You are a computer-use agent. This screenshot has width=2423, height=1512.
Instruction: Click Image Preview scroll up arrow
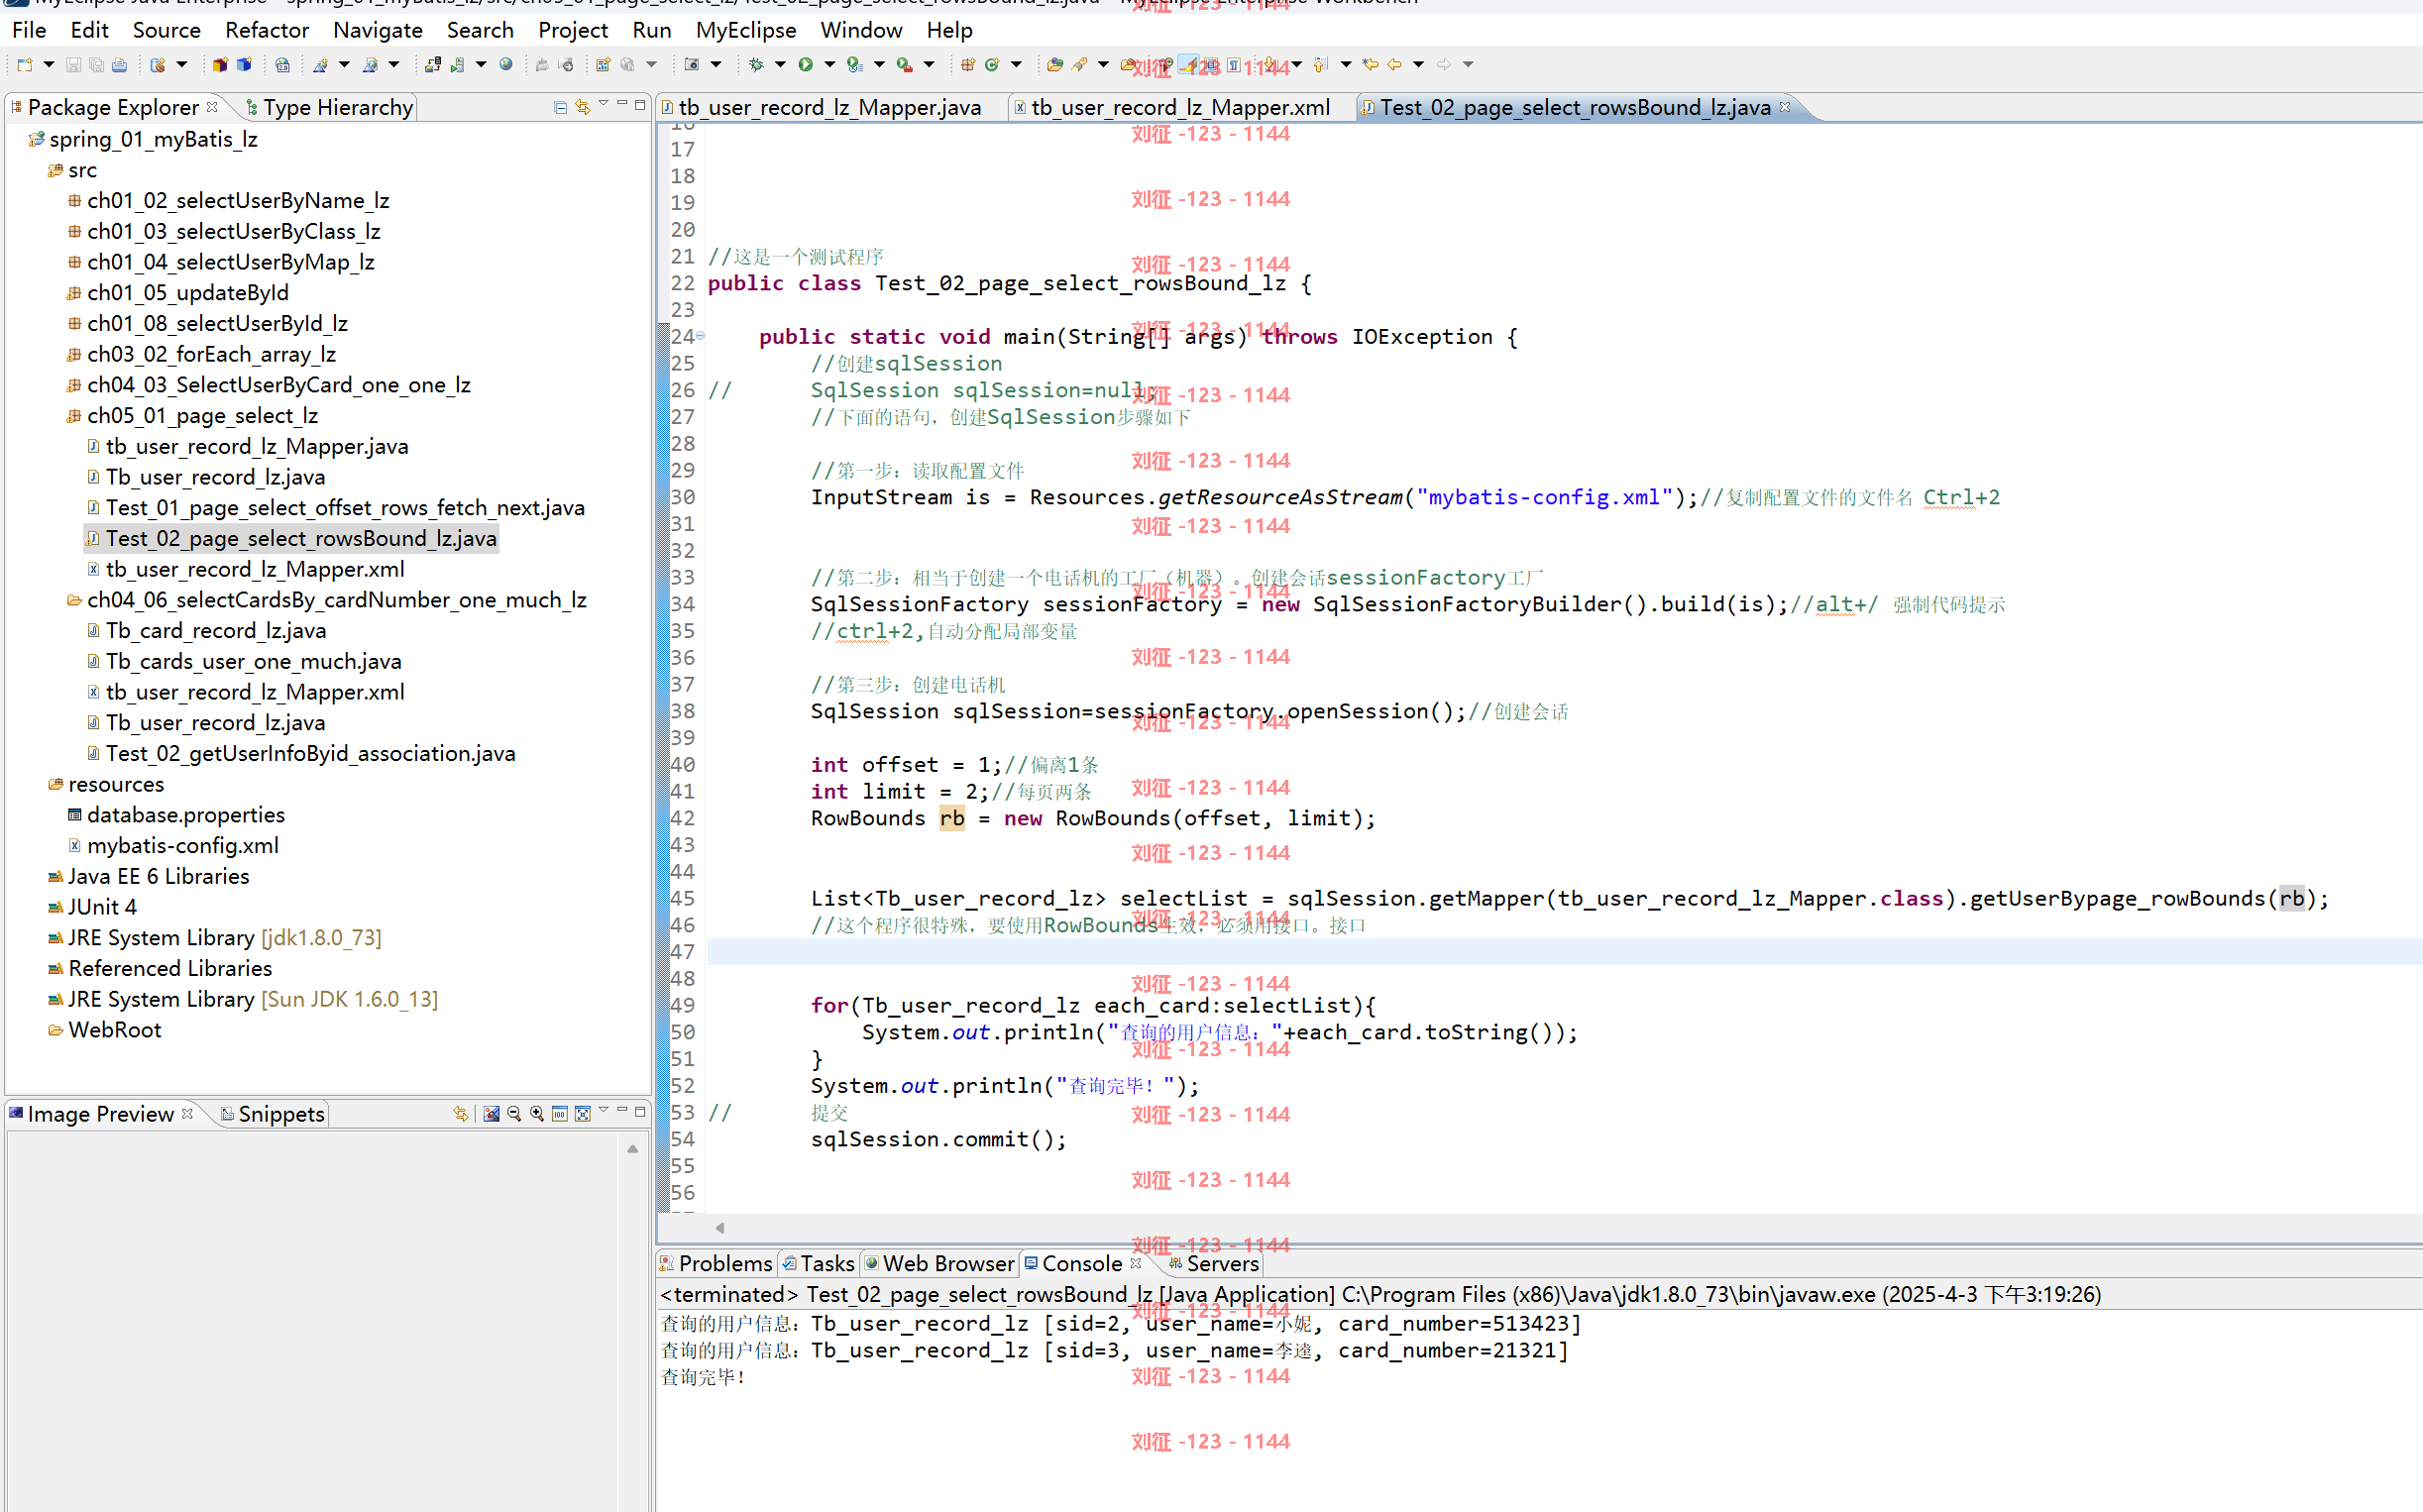tap(632, 1150)
